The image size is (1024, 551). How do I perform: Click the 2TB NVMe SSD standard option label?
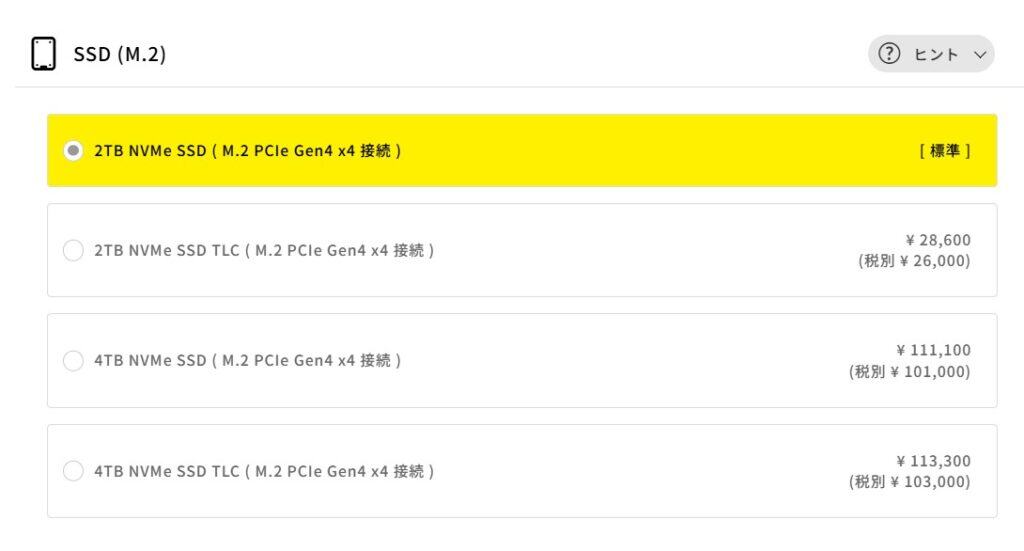pyautogui.click(x=248, y=151)
